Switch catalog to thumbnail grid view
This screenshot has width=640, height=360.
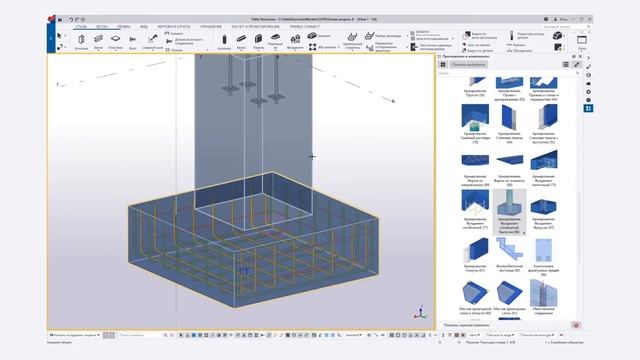click(443, 64)
